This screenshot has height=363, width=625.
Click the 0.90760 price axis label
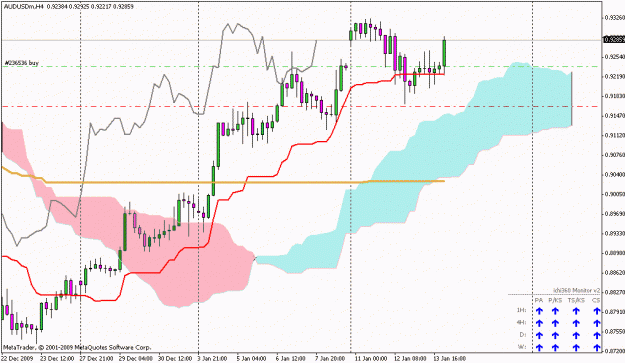pos(614,155)
